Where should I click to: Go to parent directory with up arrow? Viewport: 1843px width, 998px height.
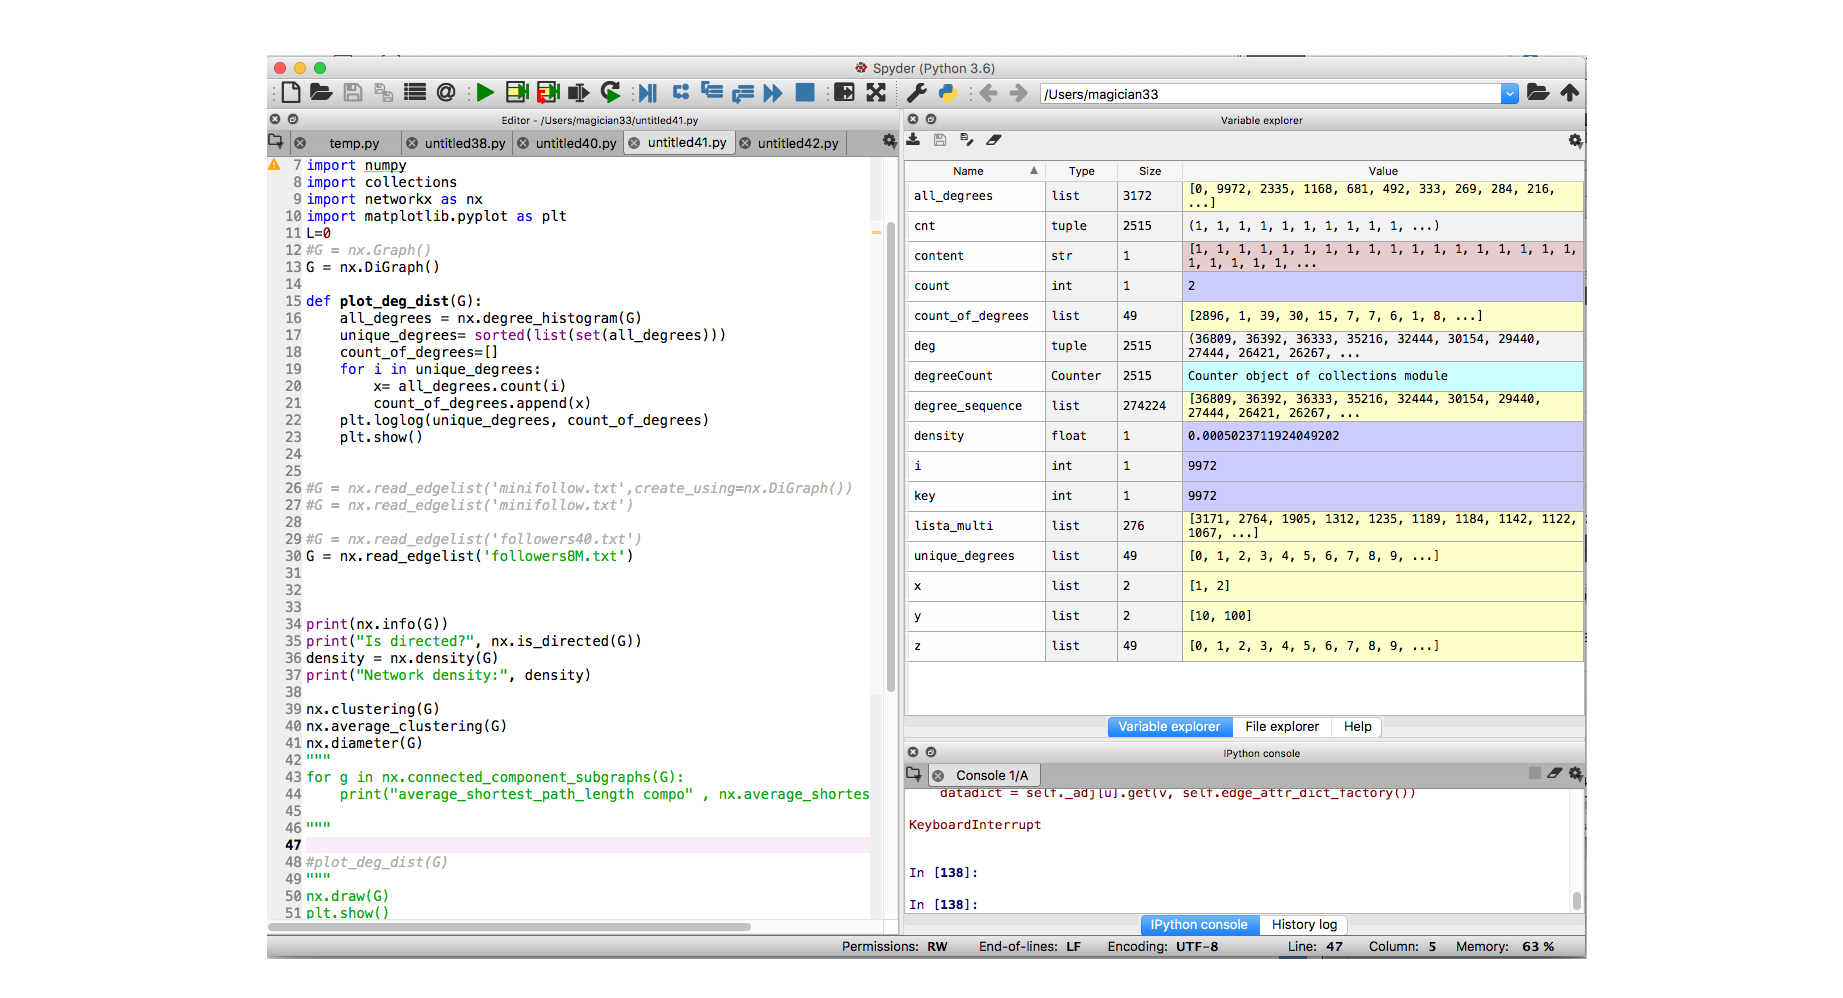coord(1569,93)
